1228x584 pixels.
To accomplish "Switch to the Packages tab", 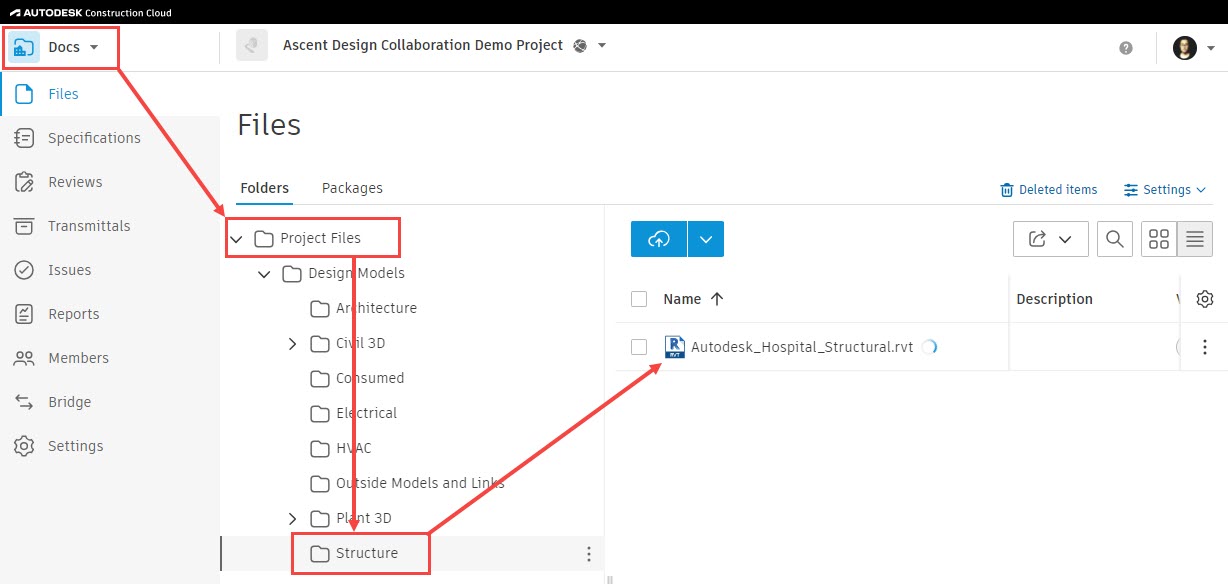I will 352,188.
